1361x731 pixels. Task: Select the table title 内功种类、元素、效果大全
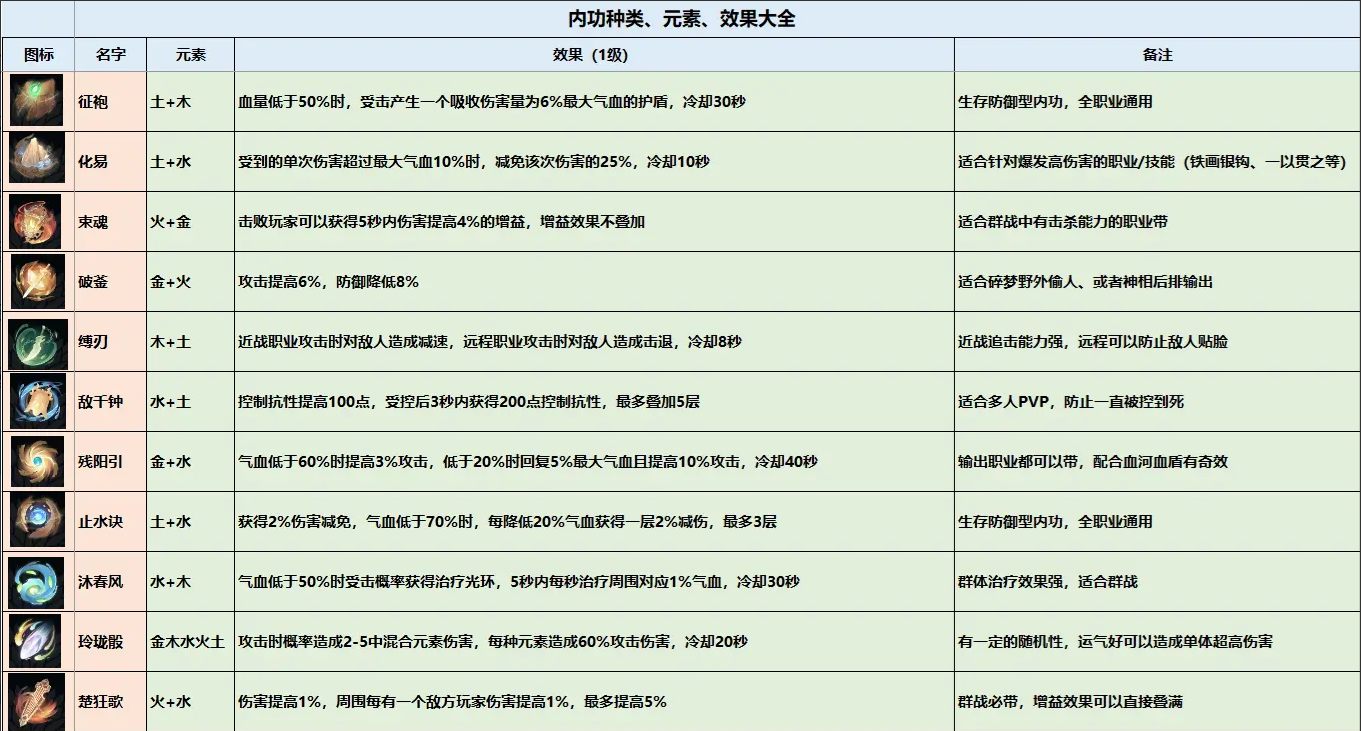[680, 19]
